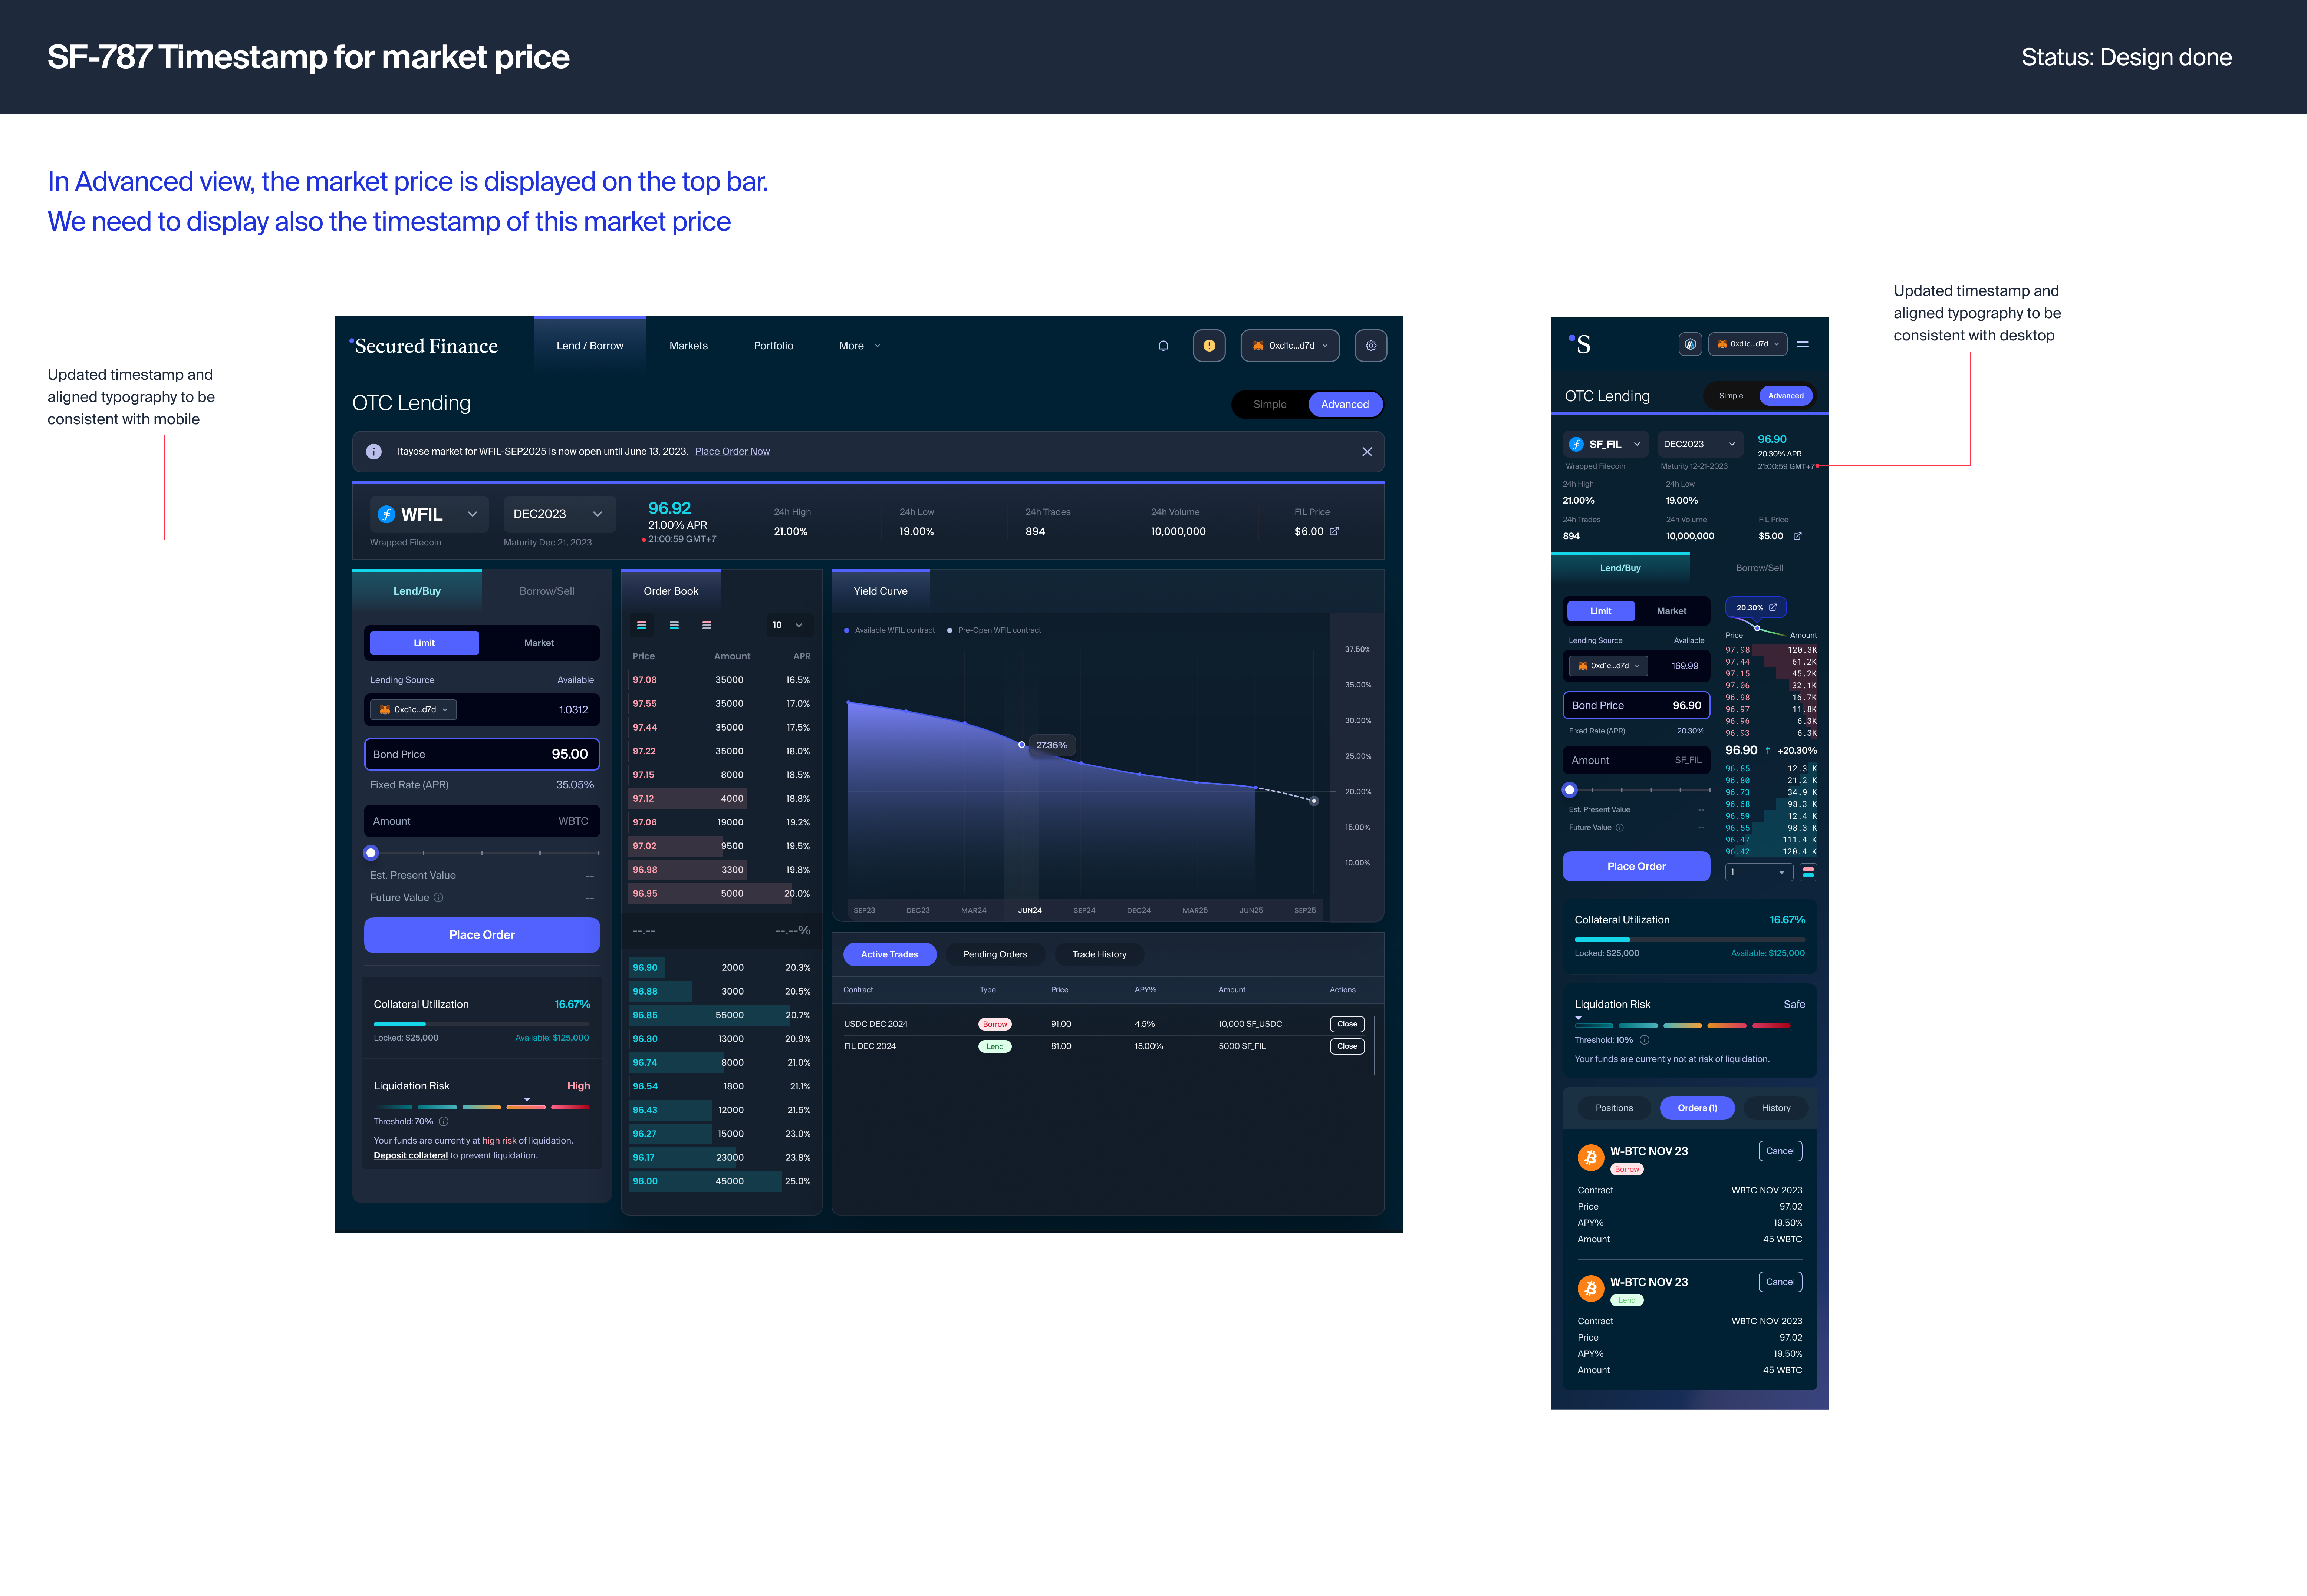Image resolution: width=2307 pixels, height=1596 pixels.
Task: Open desktop Lending Source wallet dropdown
Action: pos(414,710)
